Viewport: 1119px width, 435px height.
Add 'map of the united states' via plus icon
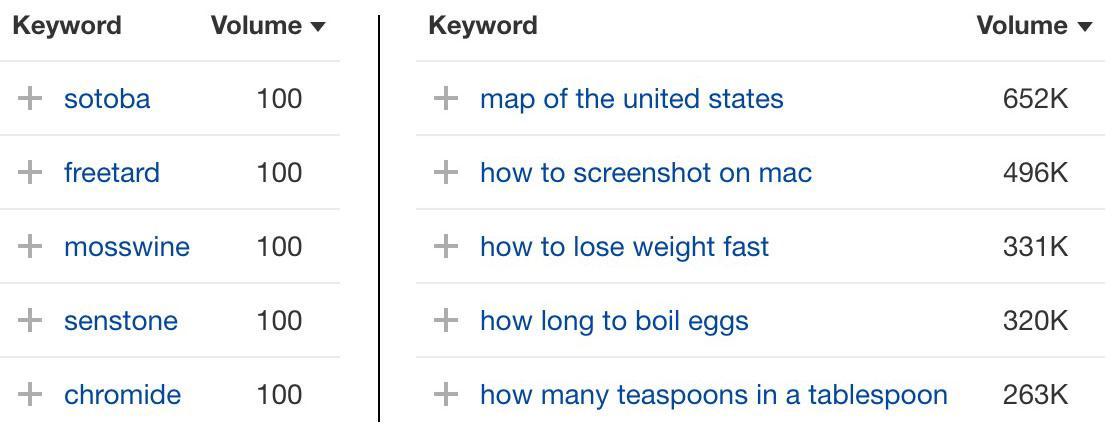pos(446,98)
